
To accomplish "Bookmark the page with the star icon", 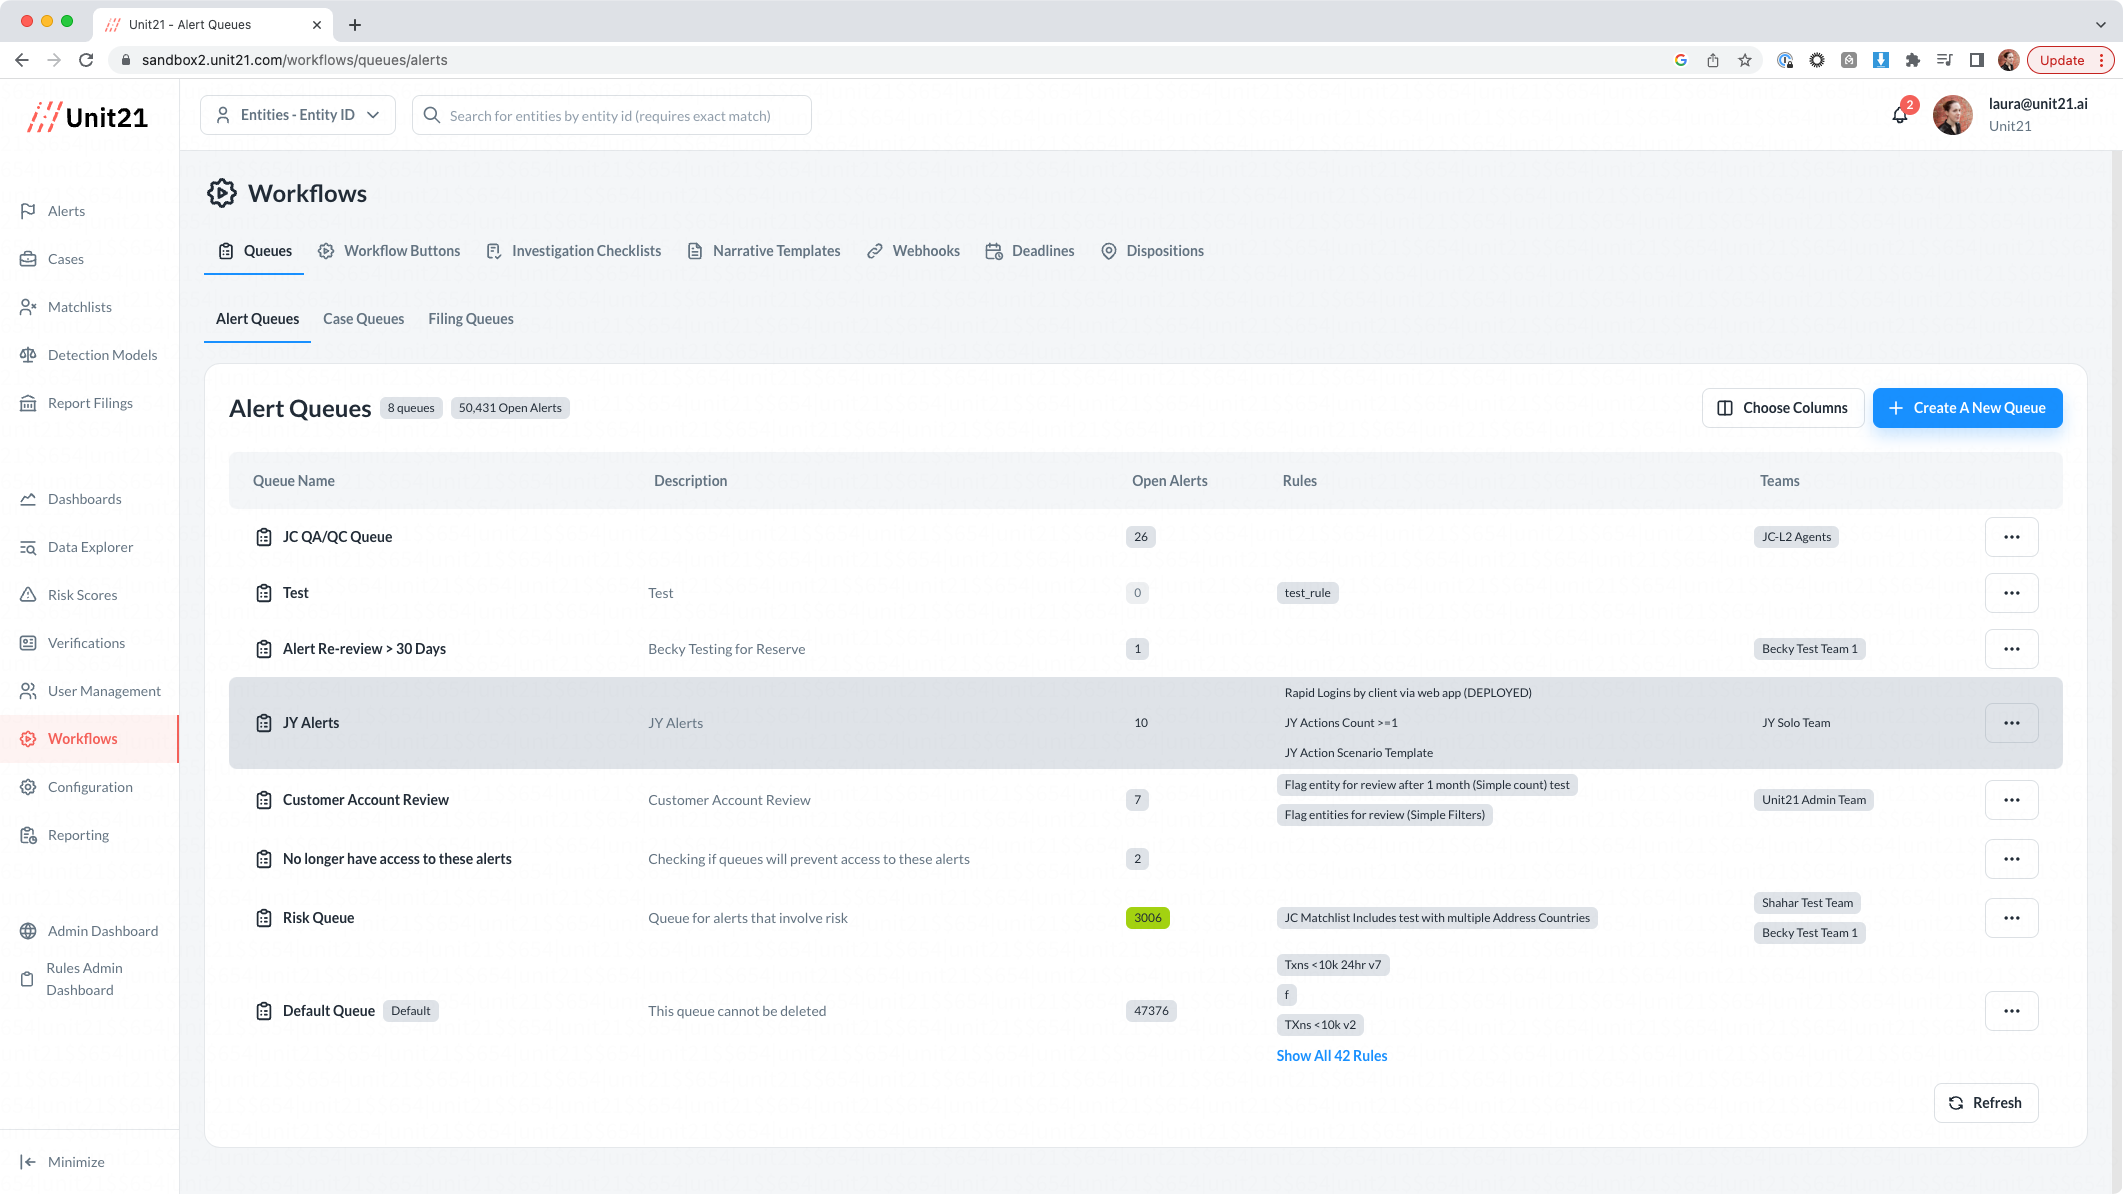I will click(1745, 60).
